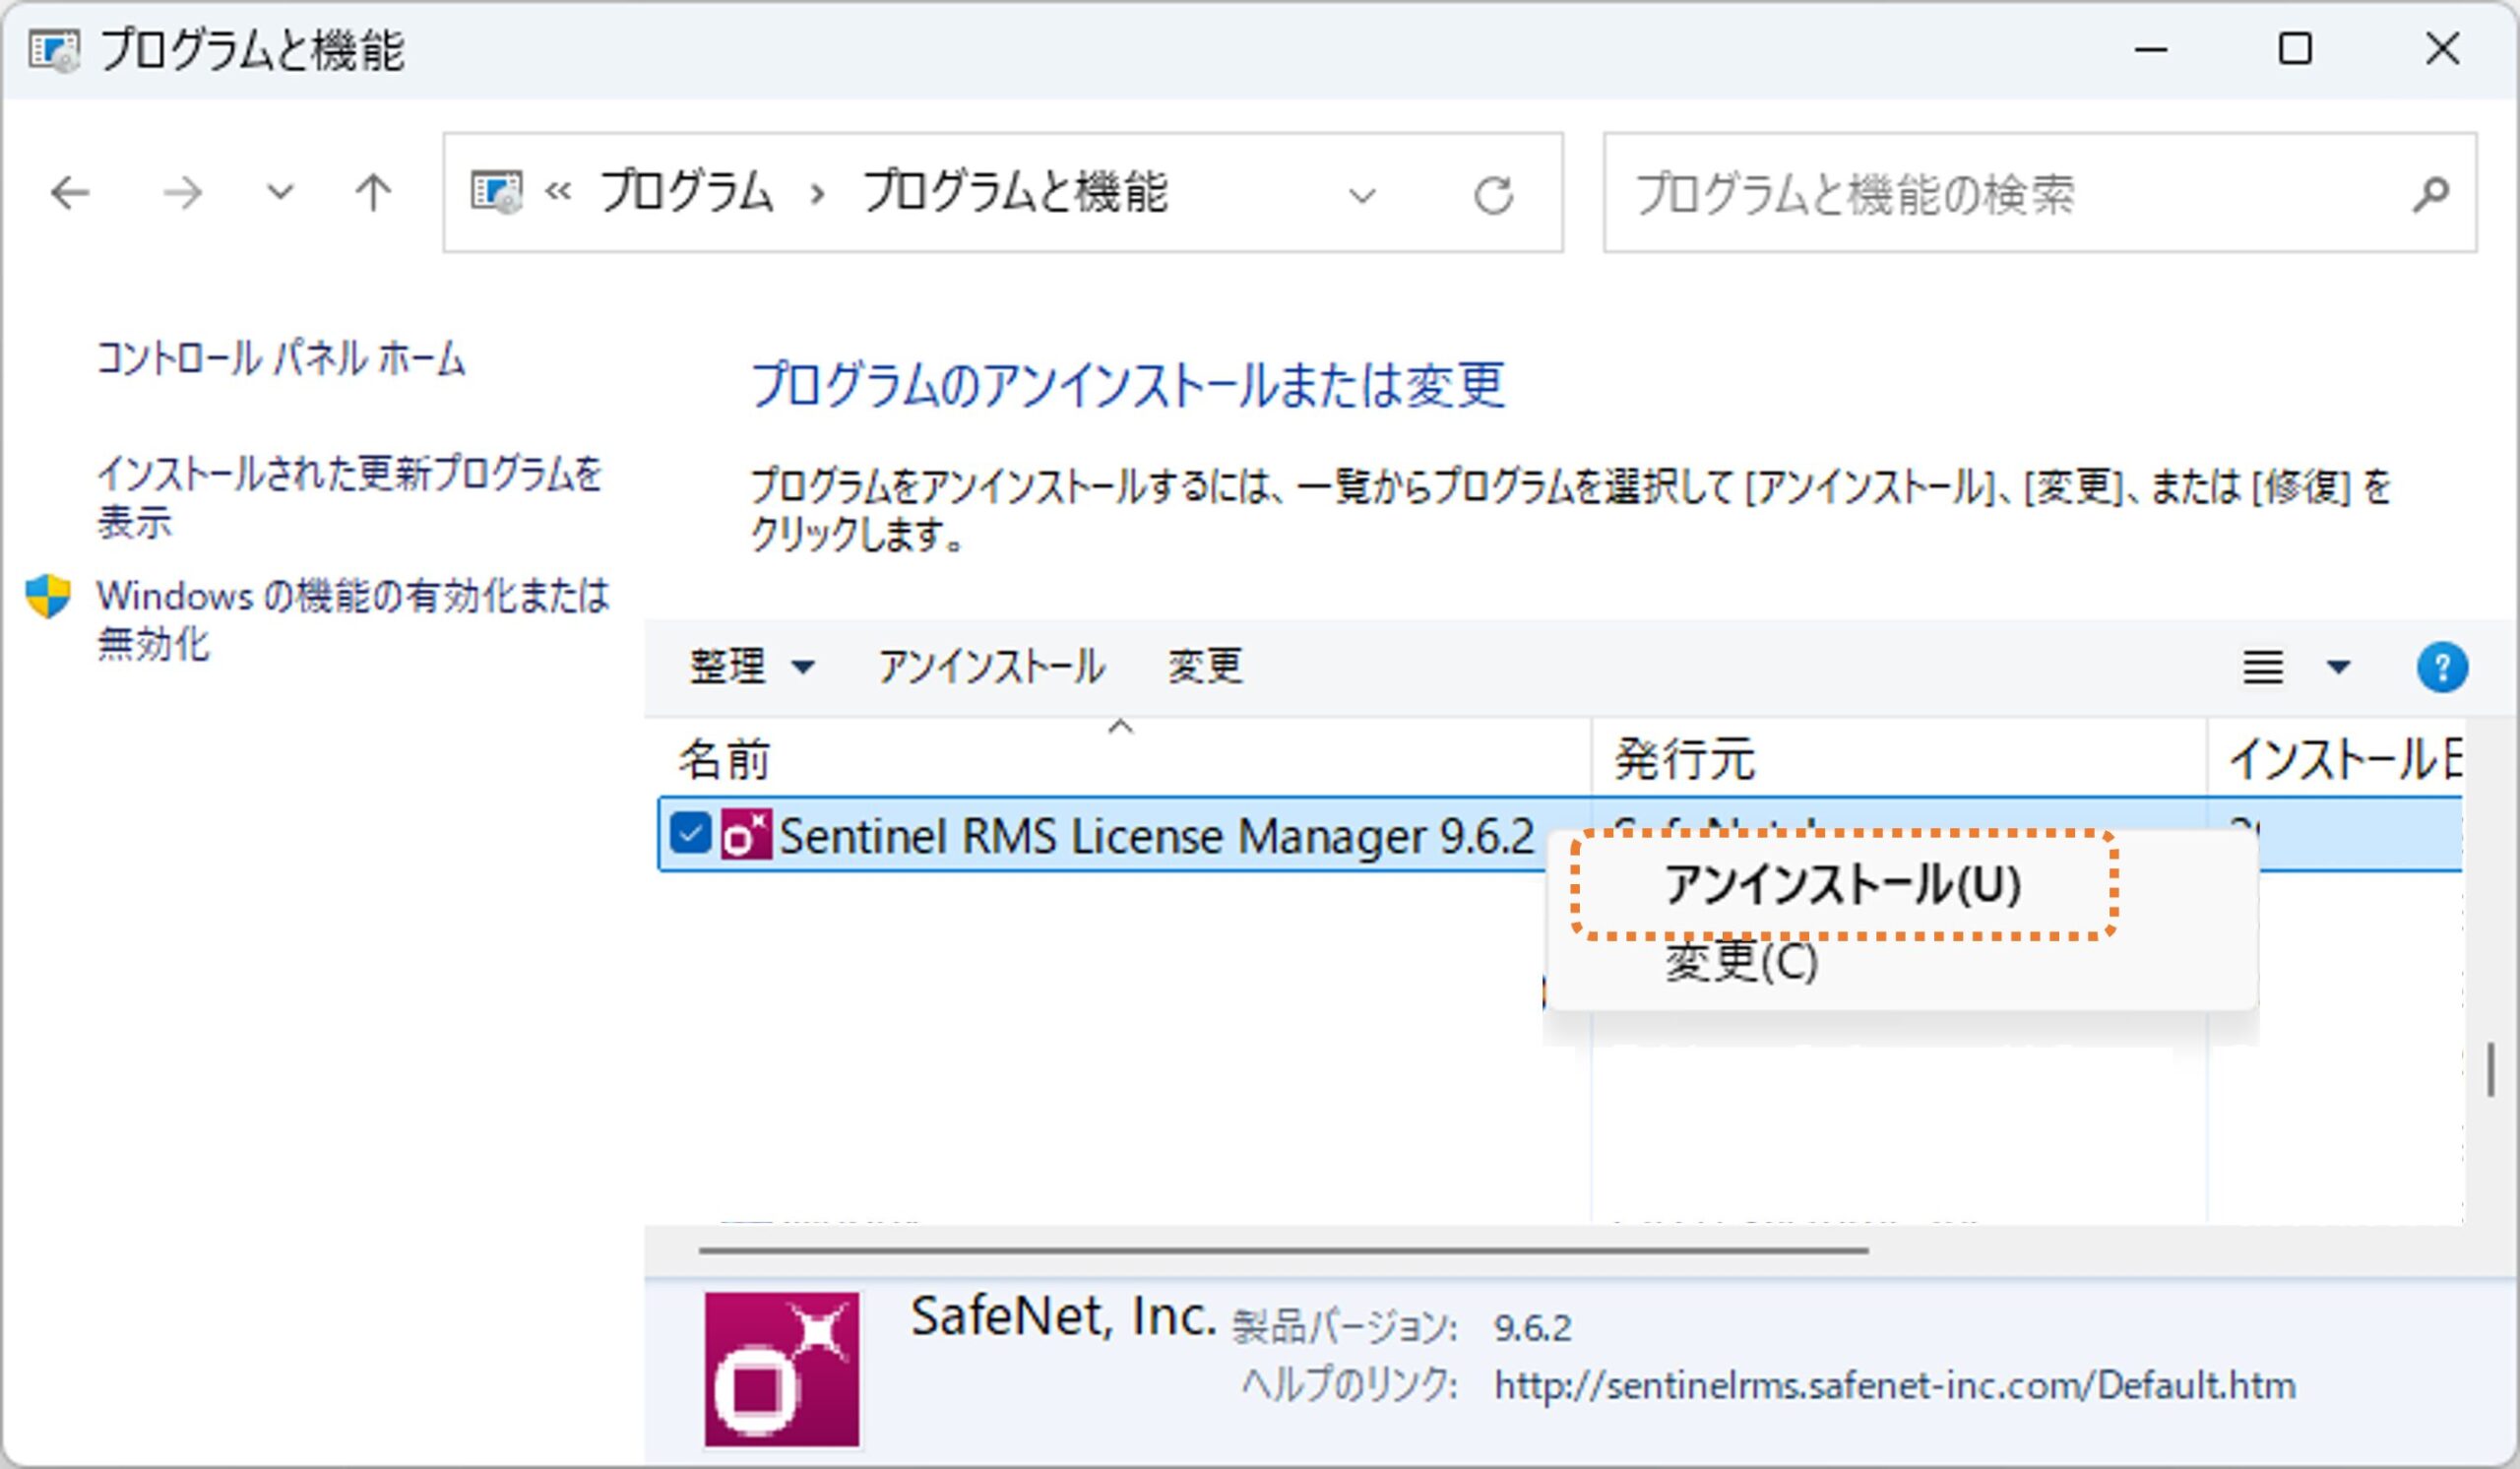This screenshot has height=1469, width=2520.
Task: Close the プログラムと機能 window
Action: (x=2442, y=49)
